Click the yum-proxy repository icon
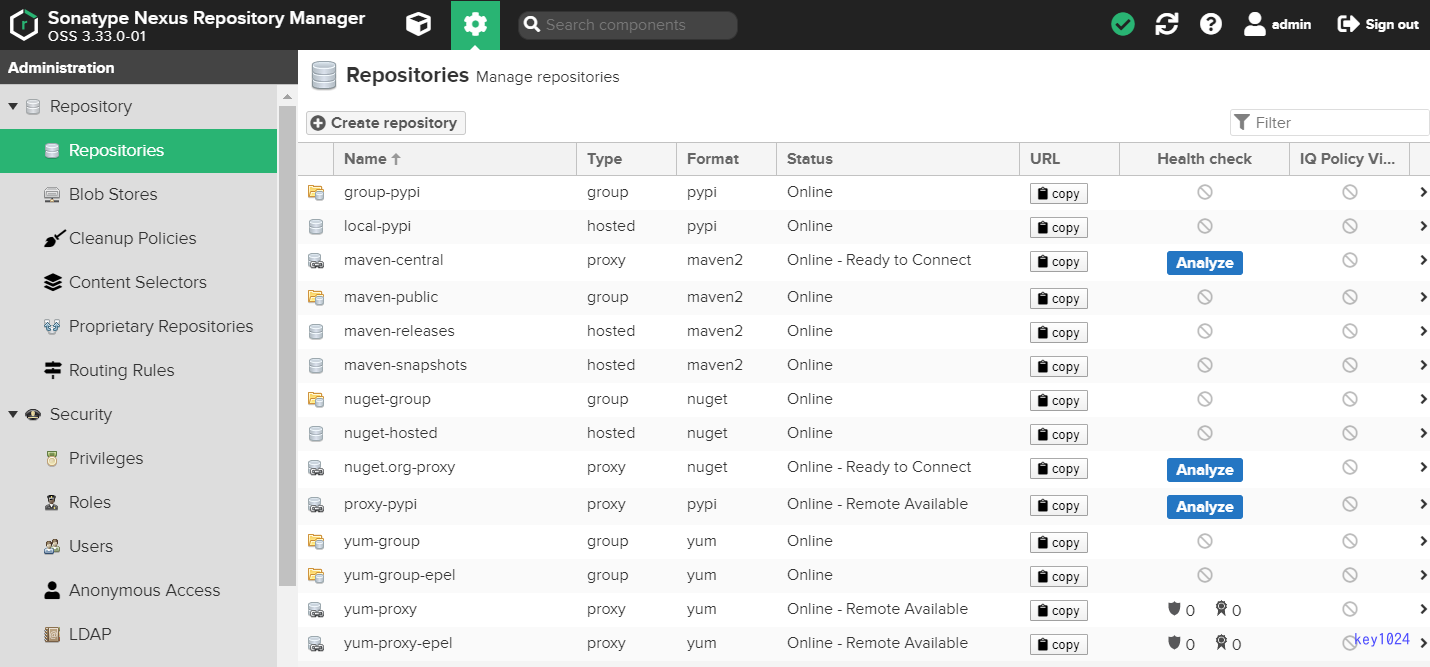Screen dimensions: 1430x667 pyautogui.click(x=316, y=609)
